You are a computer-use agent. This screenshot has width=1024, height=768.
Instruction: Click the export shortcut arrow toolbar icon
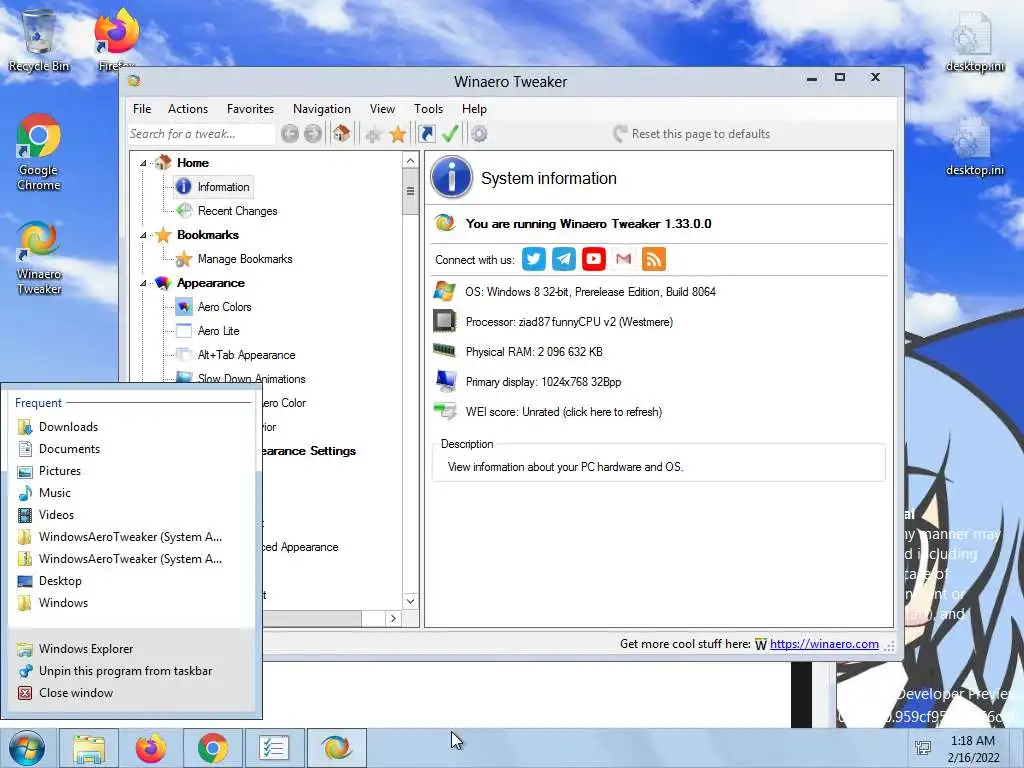click(426, 134)
